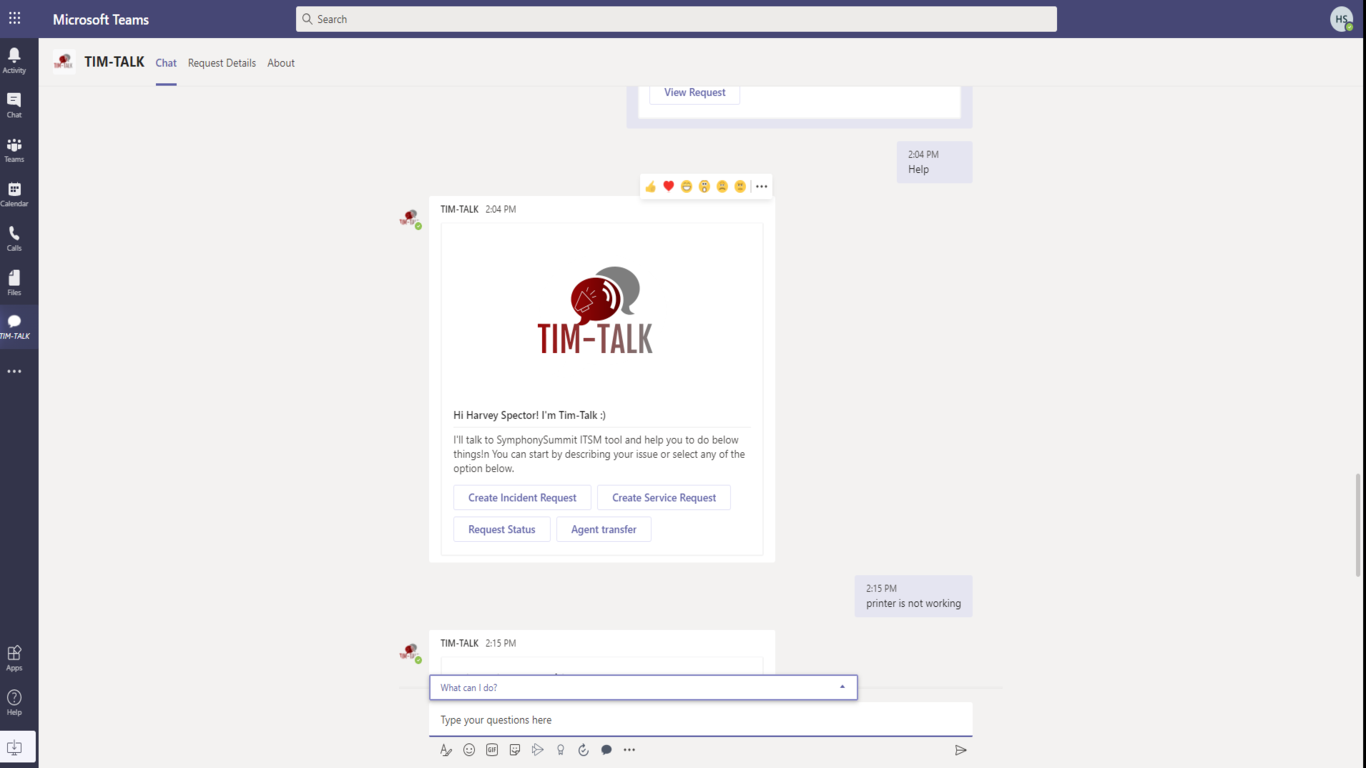Open the sticker picker

(515, 750)
